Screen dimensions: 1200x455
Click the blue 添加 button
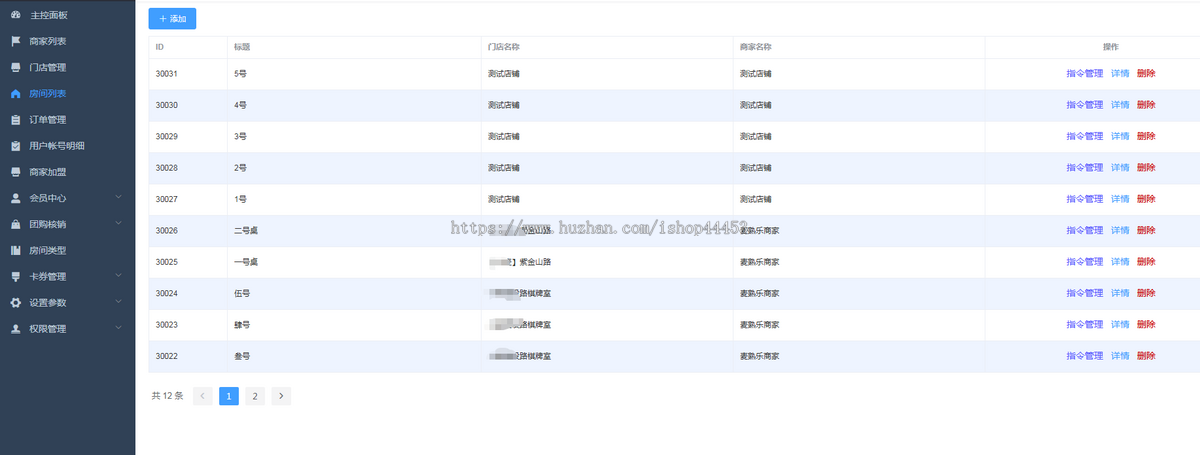pyautogui.click(x=172, y=18)
